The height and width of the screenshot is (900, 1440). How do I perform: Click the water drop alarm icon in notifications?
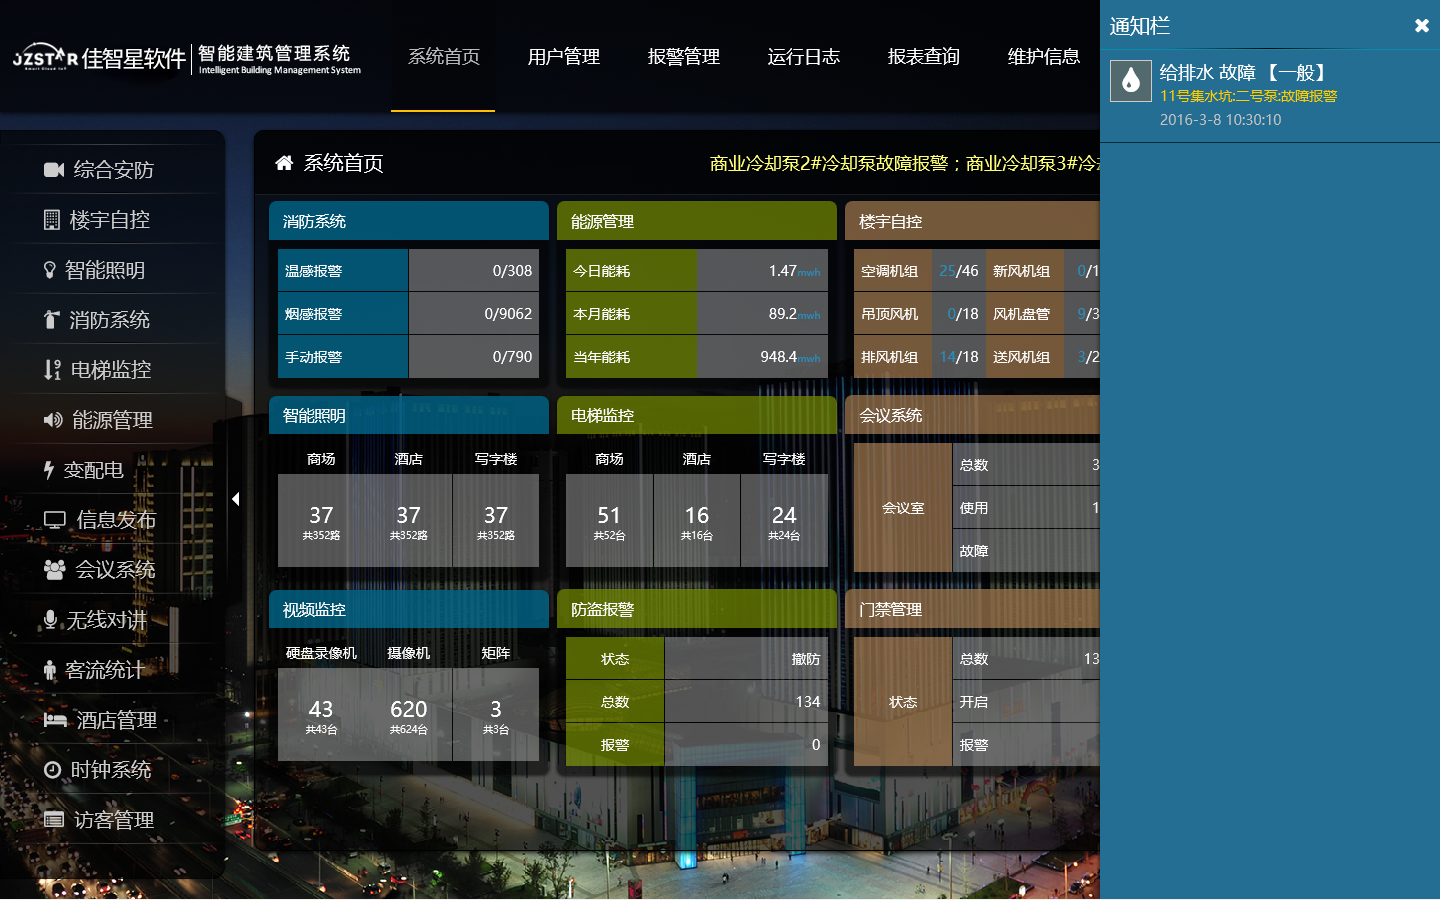[x=1131, y=81]
